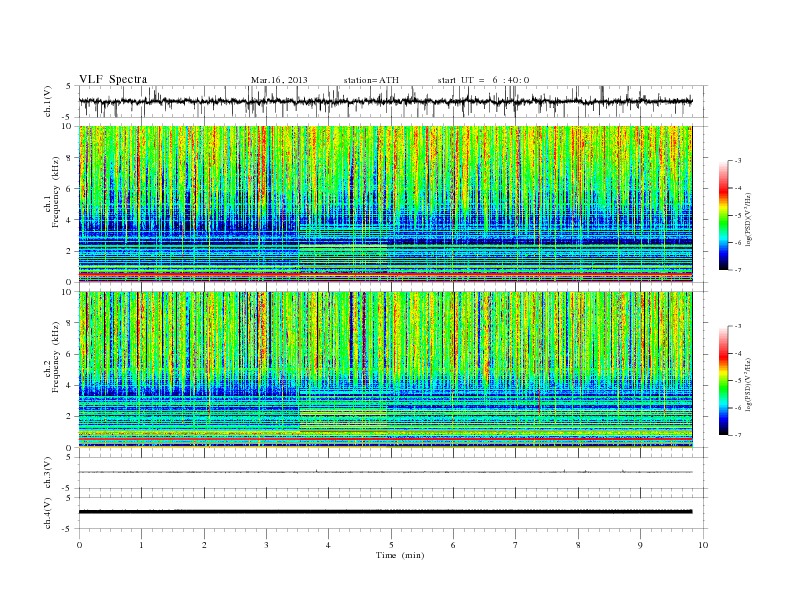Viewport: 792px width, 612px height.
Task: Click the '10' tick label on time axis
Action: 703,545
